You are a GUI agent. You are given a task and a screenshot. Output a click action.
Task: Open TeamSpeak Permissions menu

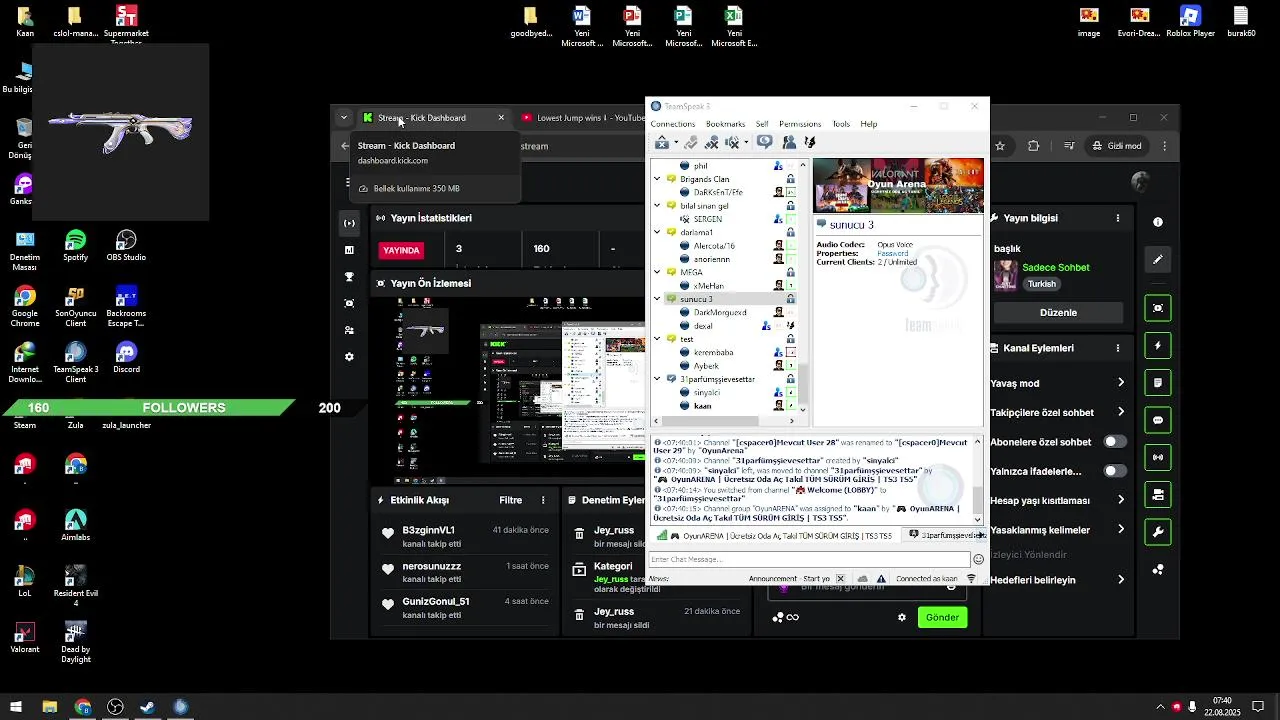(x=800, y=124)
